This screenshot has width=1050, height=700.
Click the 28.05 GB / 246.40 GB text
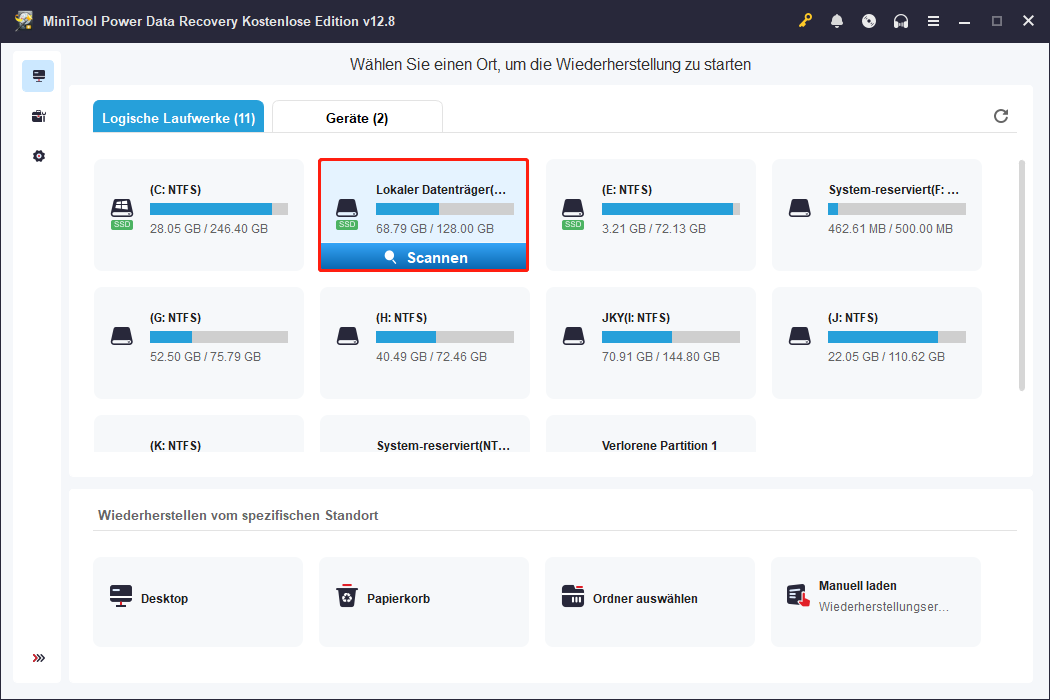coord(209,229)
